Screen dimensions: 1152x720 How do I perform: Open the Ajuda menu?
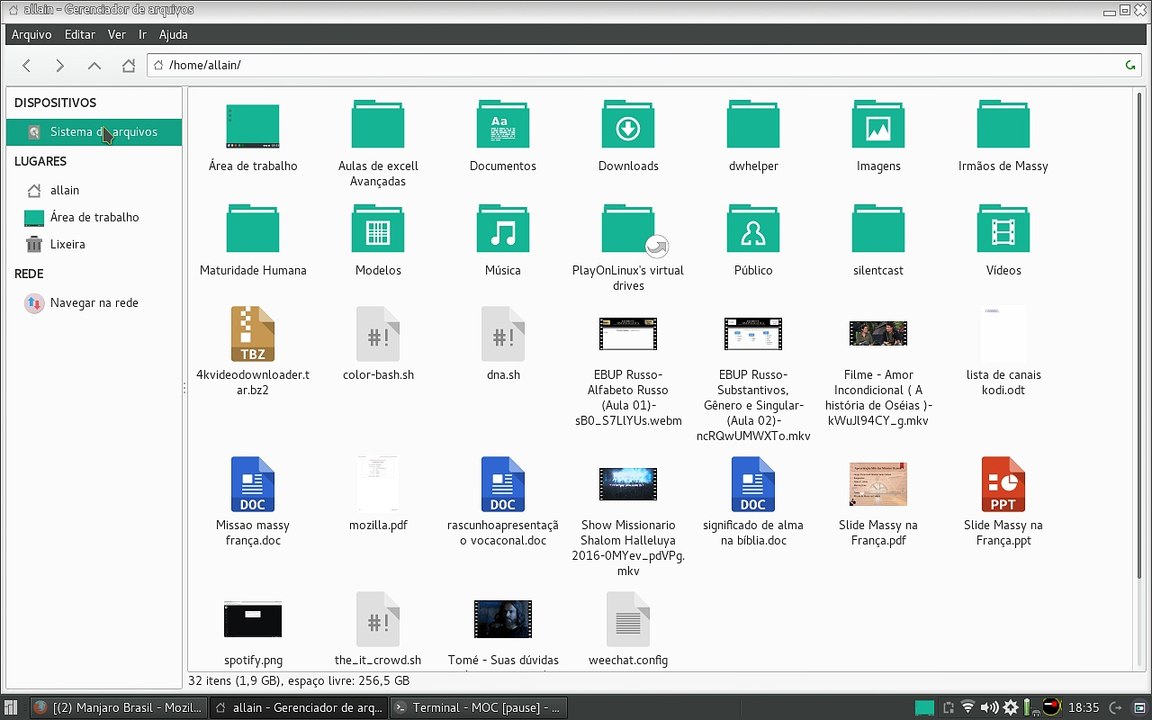pyautogui.click(x=173, y=35)
